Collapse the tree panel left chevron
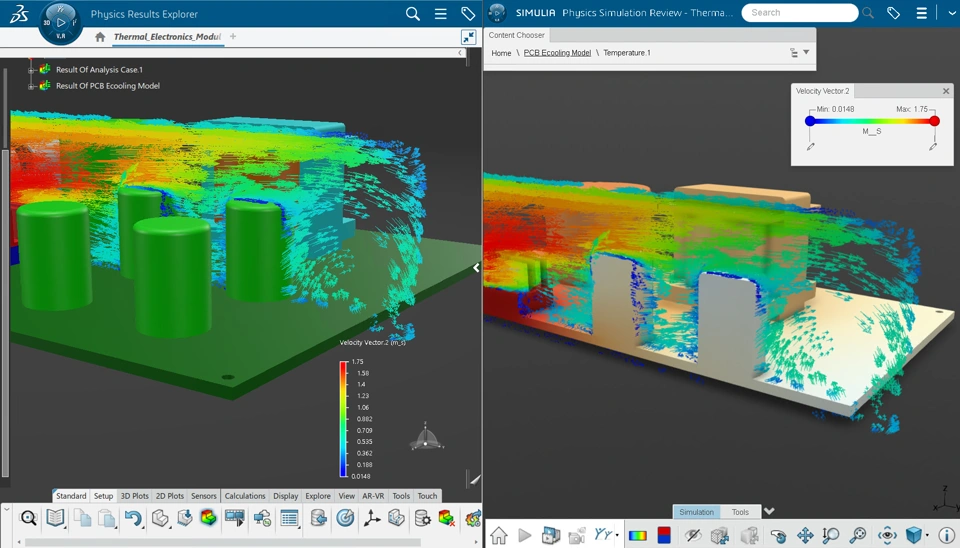 click(x=460, y=53)
